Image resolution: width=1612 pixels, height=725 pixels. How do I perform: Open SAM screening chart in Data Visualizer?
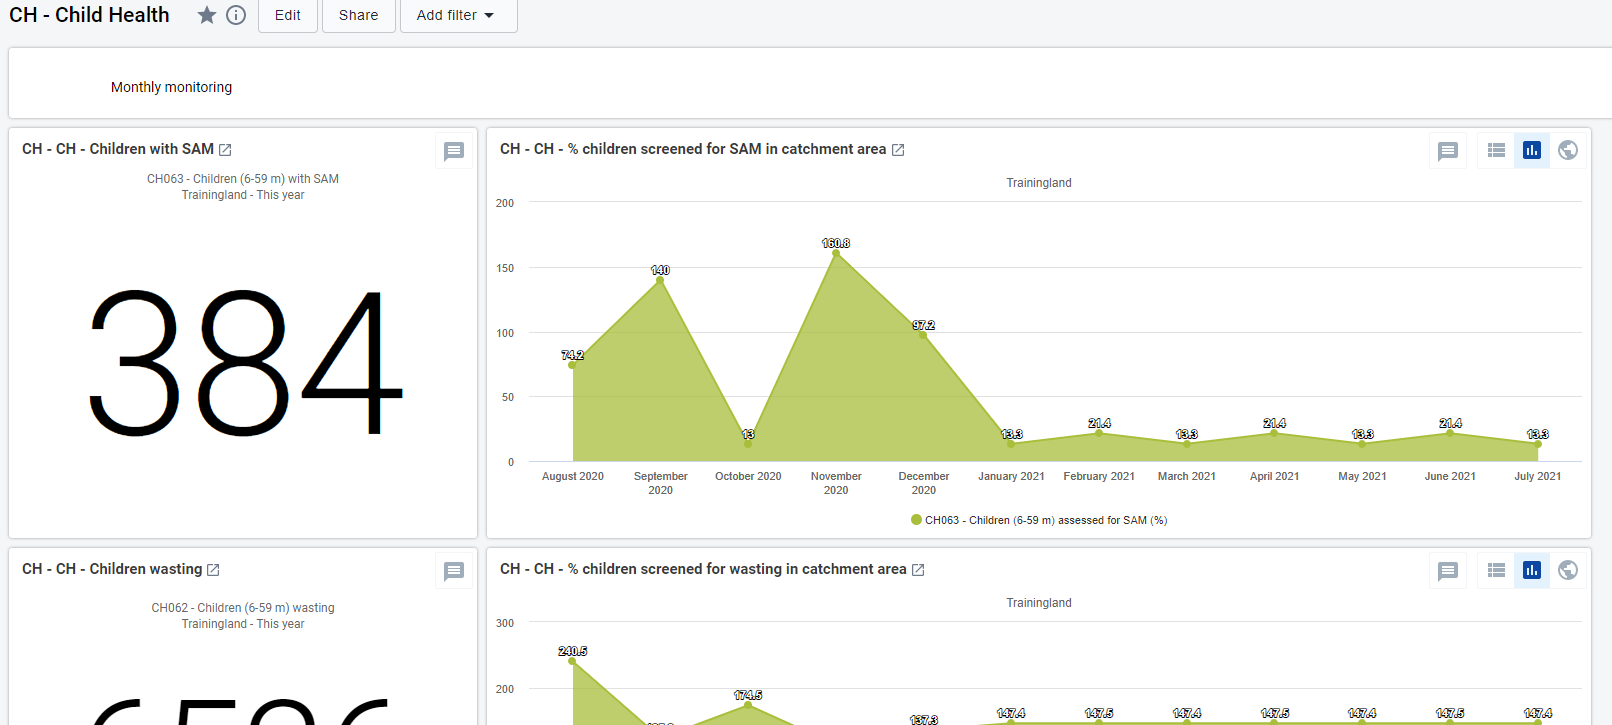(x=898, y=150)
